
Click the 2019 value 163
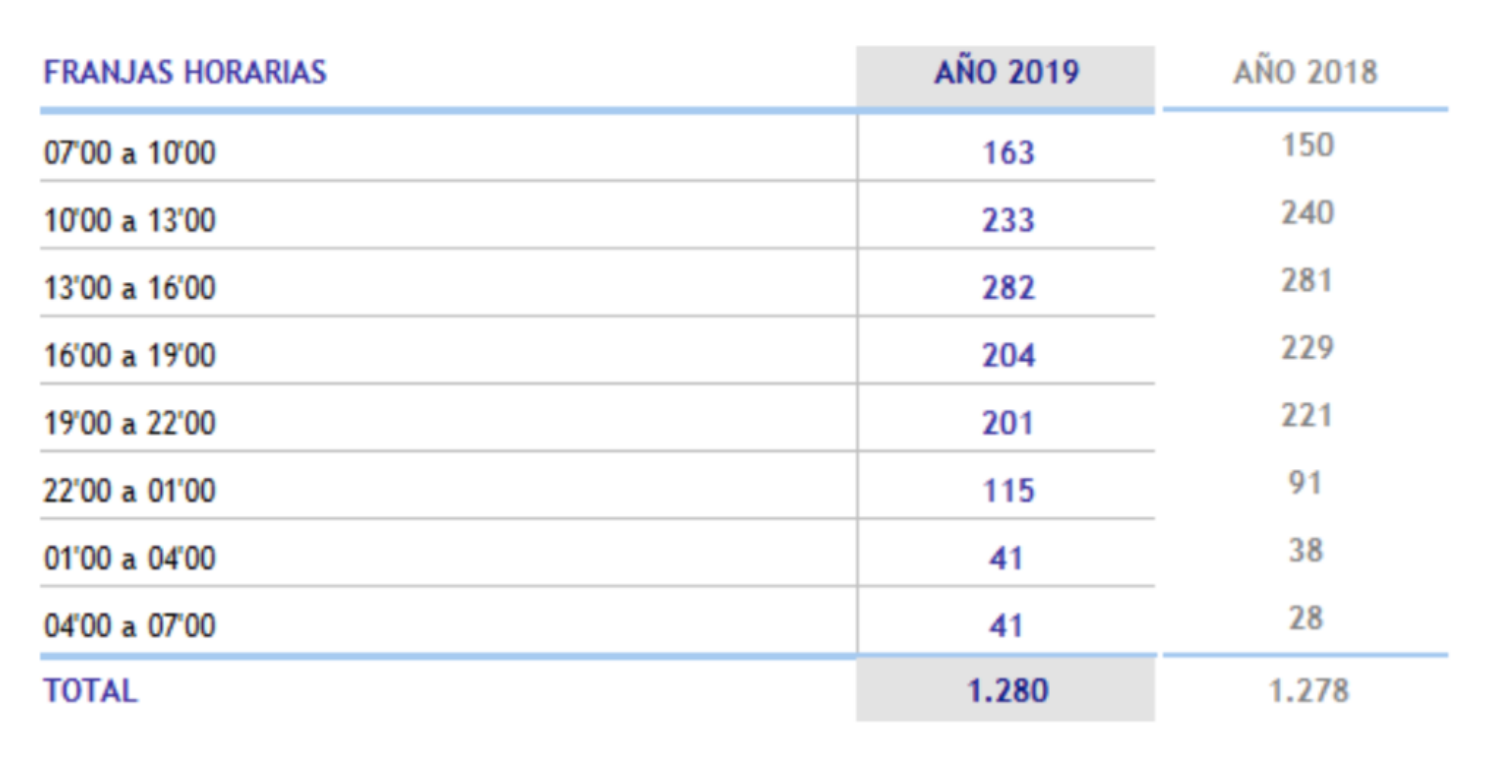[1008, 153]
